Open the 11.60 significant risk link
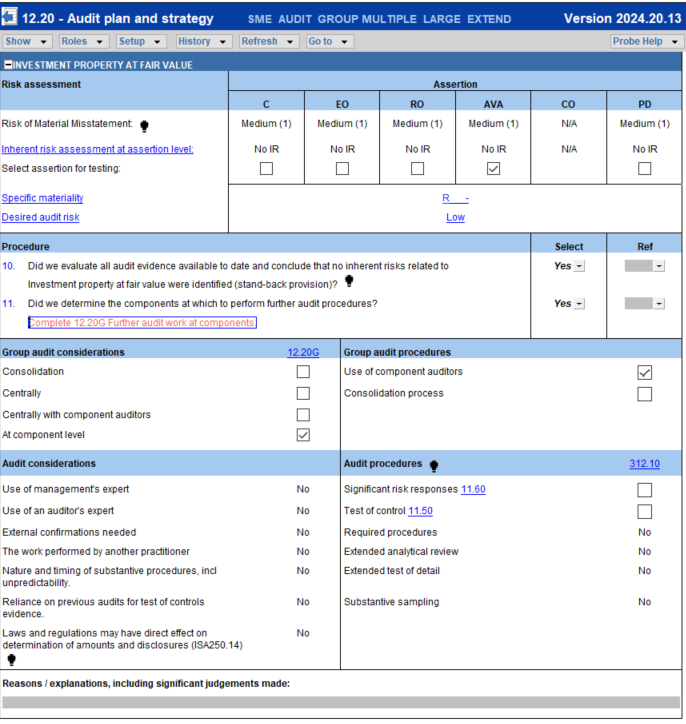Image resolution: width=686 pixels, height=724 pixels. point(473,489)
